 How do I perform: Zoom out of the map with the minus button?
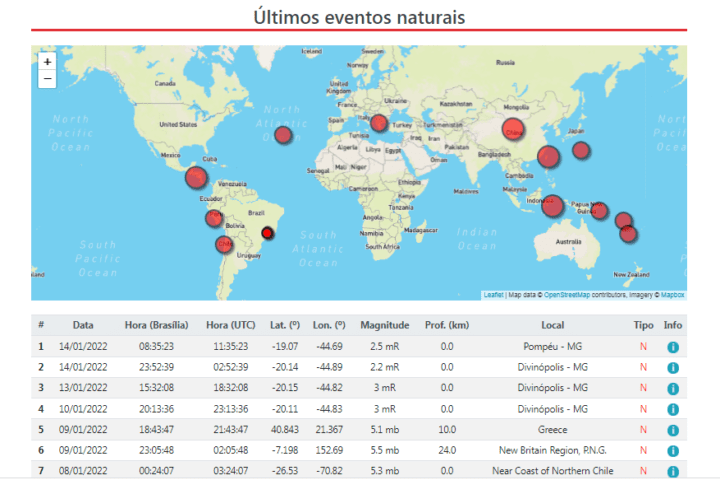click(x=47, y=79)
